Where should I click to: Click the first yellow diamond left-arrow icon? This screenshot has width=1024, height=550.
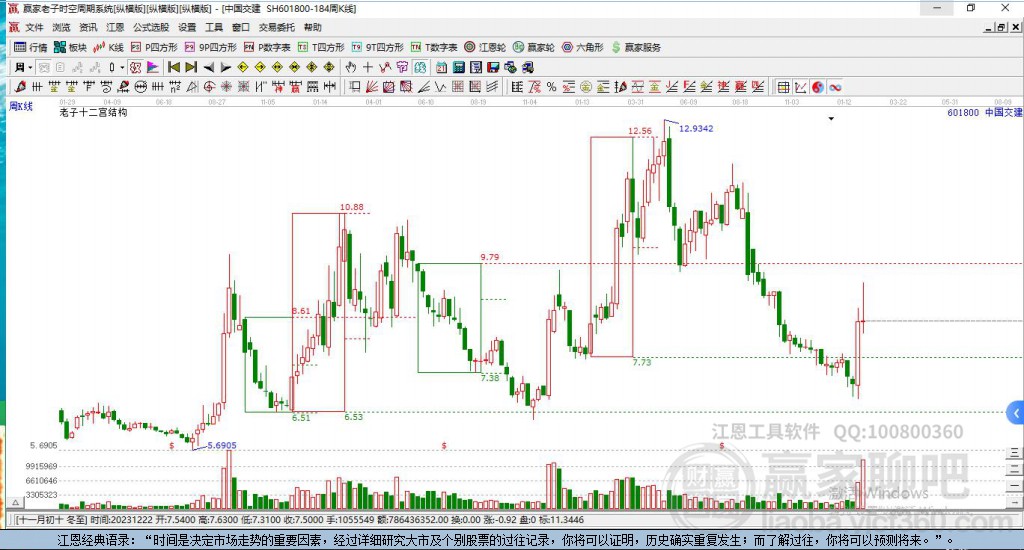[x=242, y=67]
